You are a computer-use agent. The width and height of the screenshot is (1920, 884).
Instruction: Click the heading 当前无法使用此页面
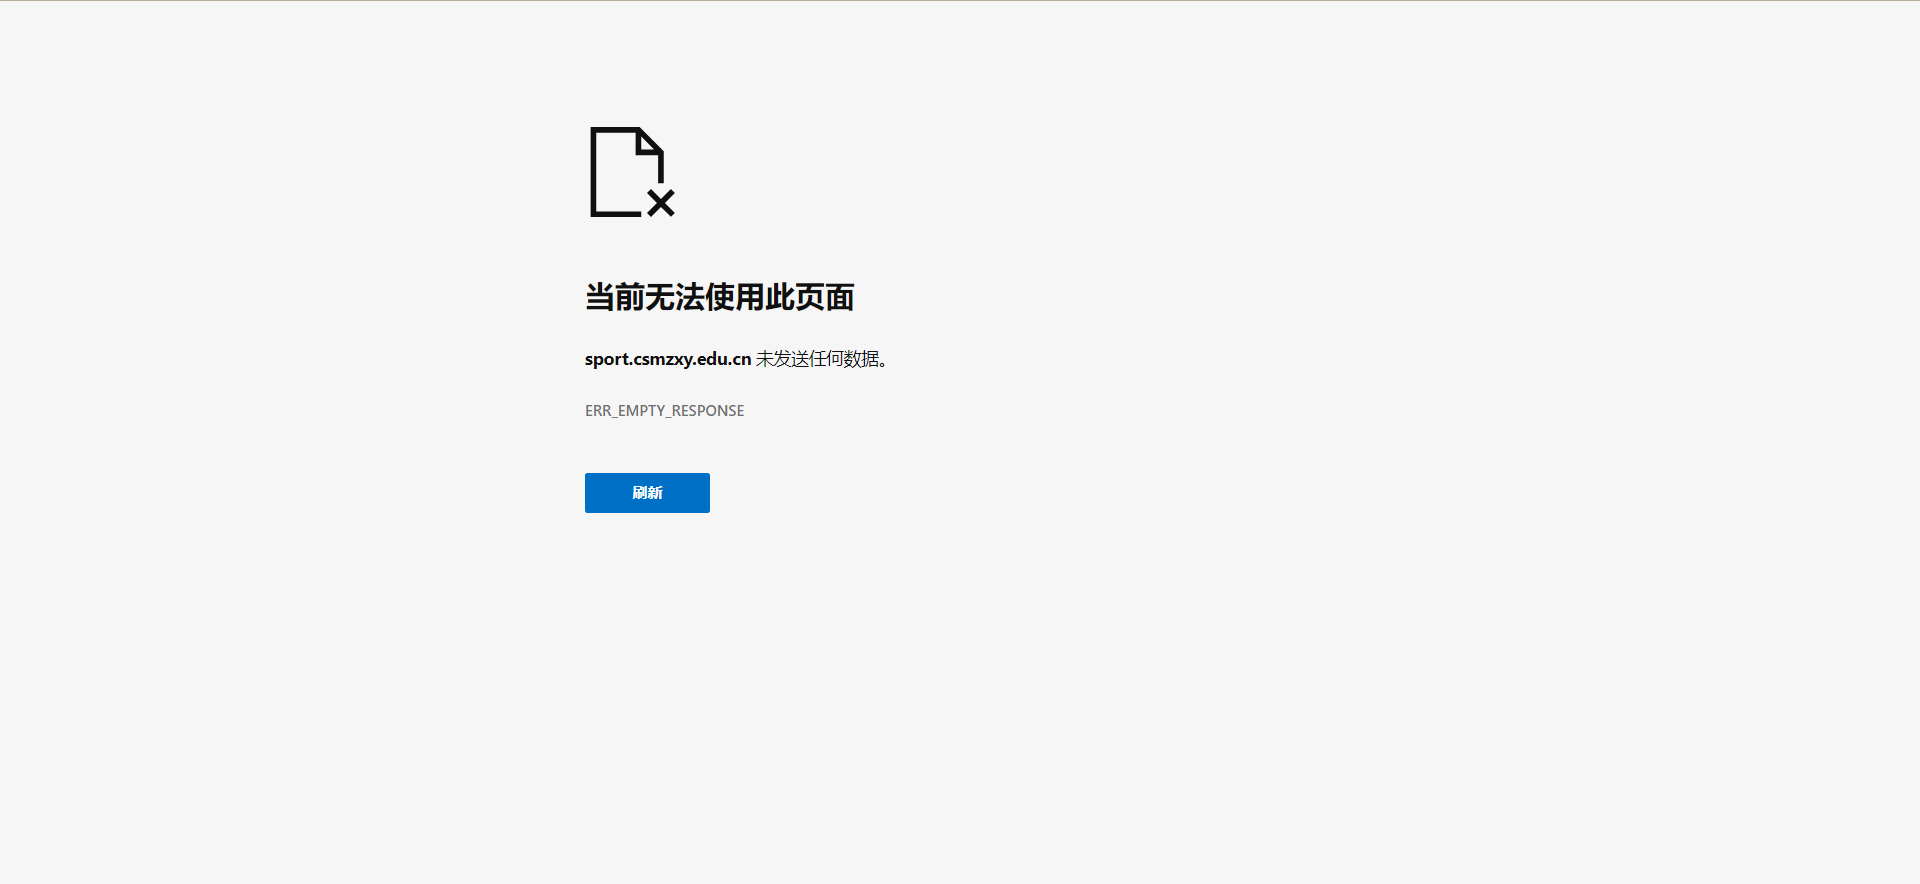[x=719, y=297]
